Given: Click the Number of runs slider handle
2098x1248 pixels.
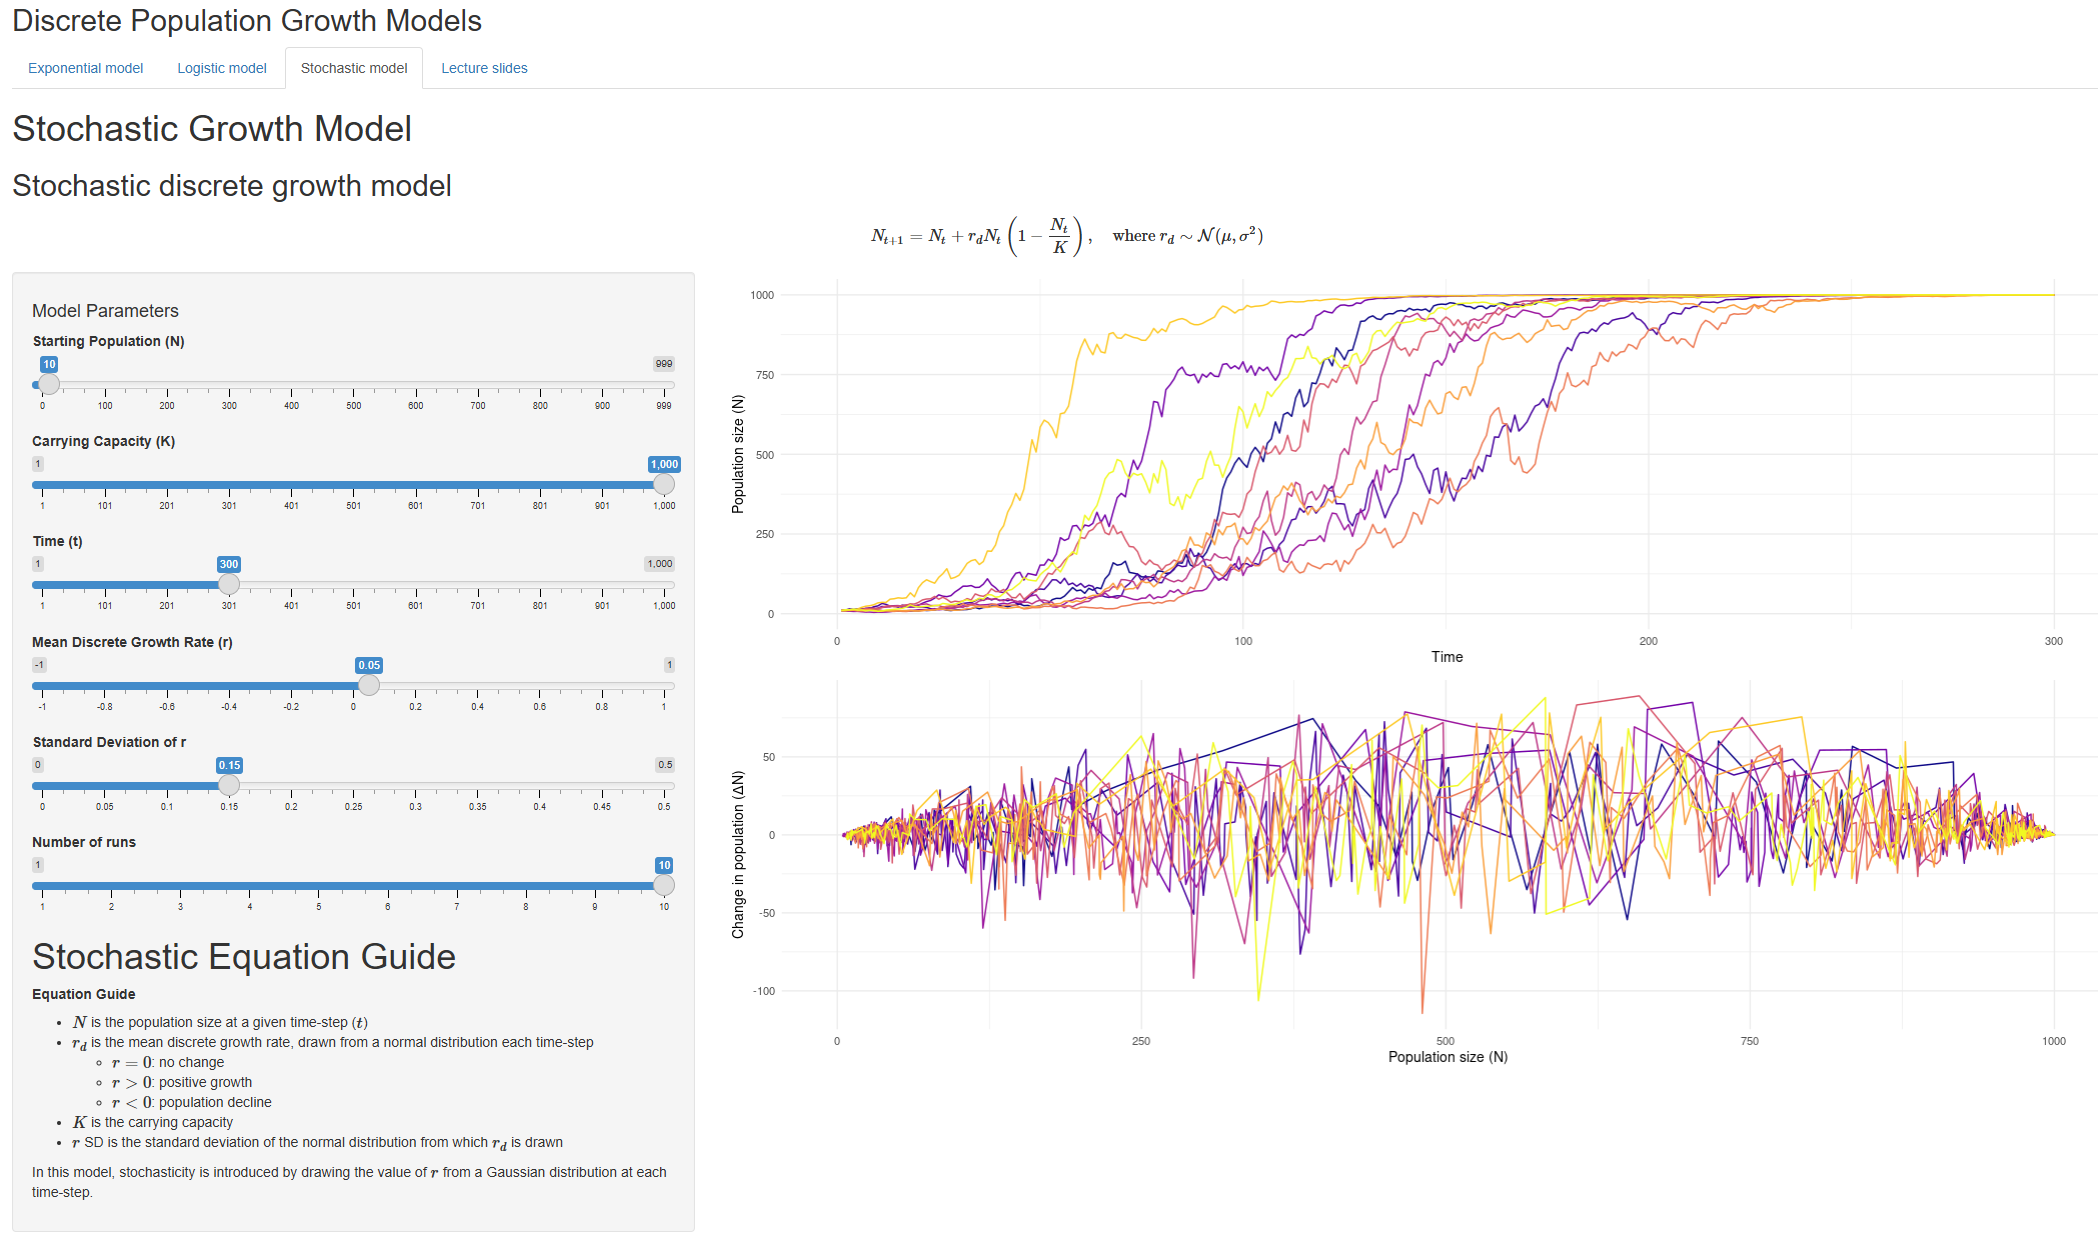Looking at the screenshot, I should 664,885.
